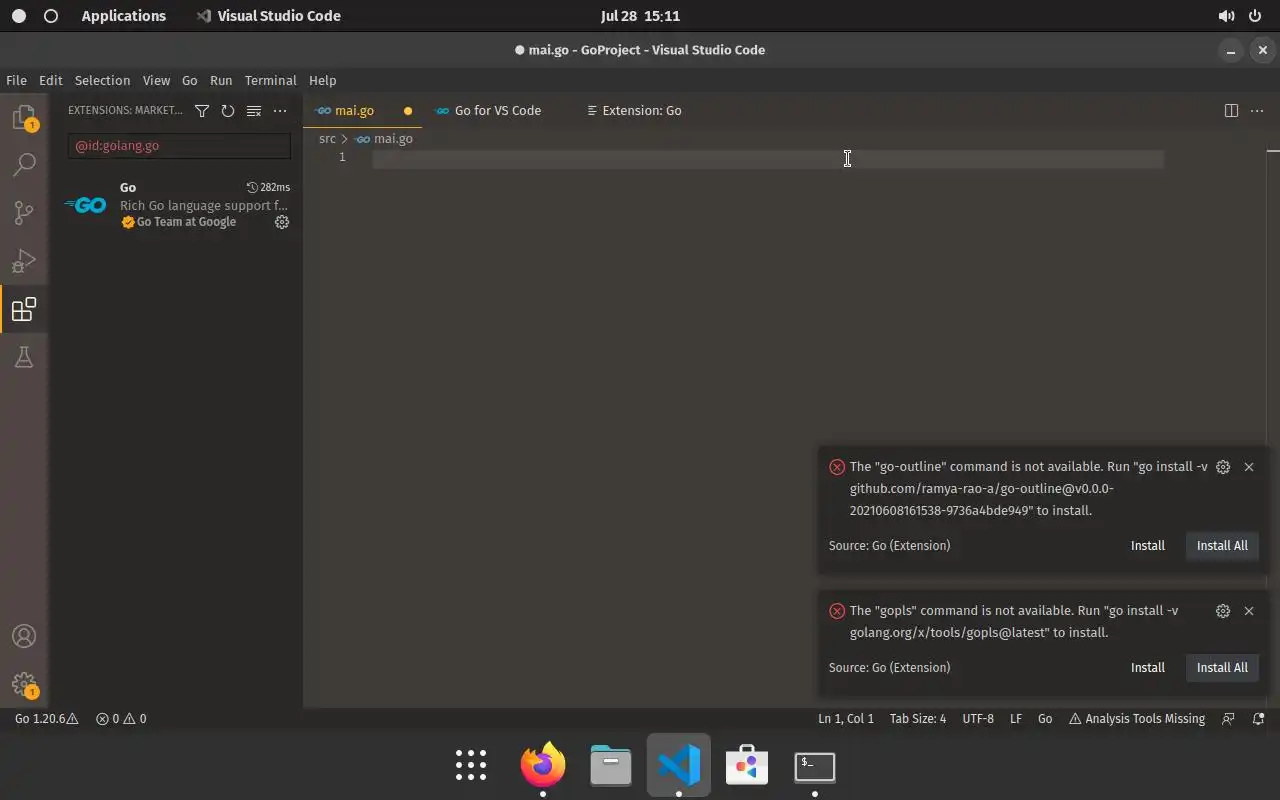This screenshot has height=800, width=1280.
Task: Open the Edit menu
Action: tap(50, 80)
